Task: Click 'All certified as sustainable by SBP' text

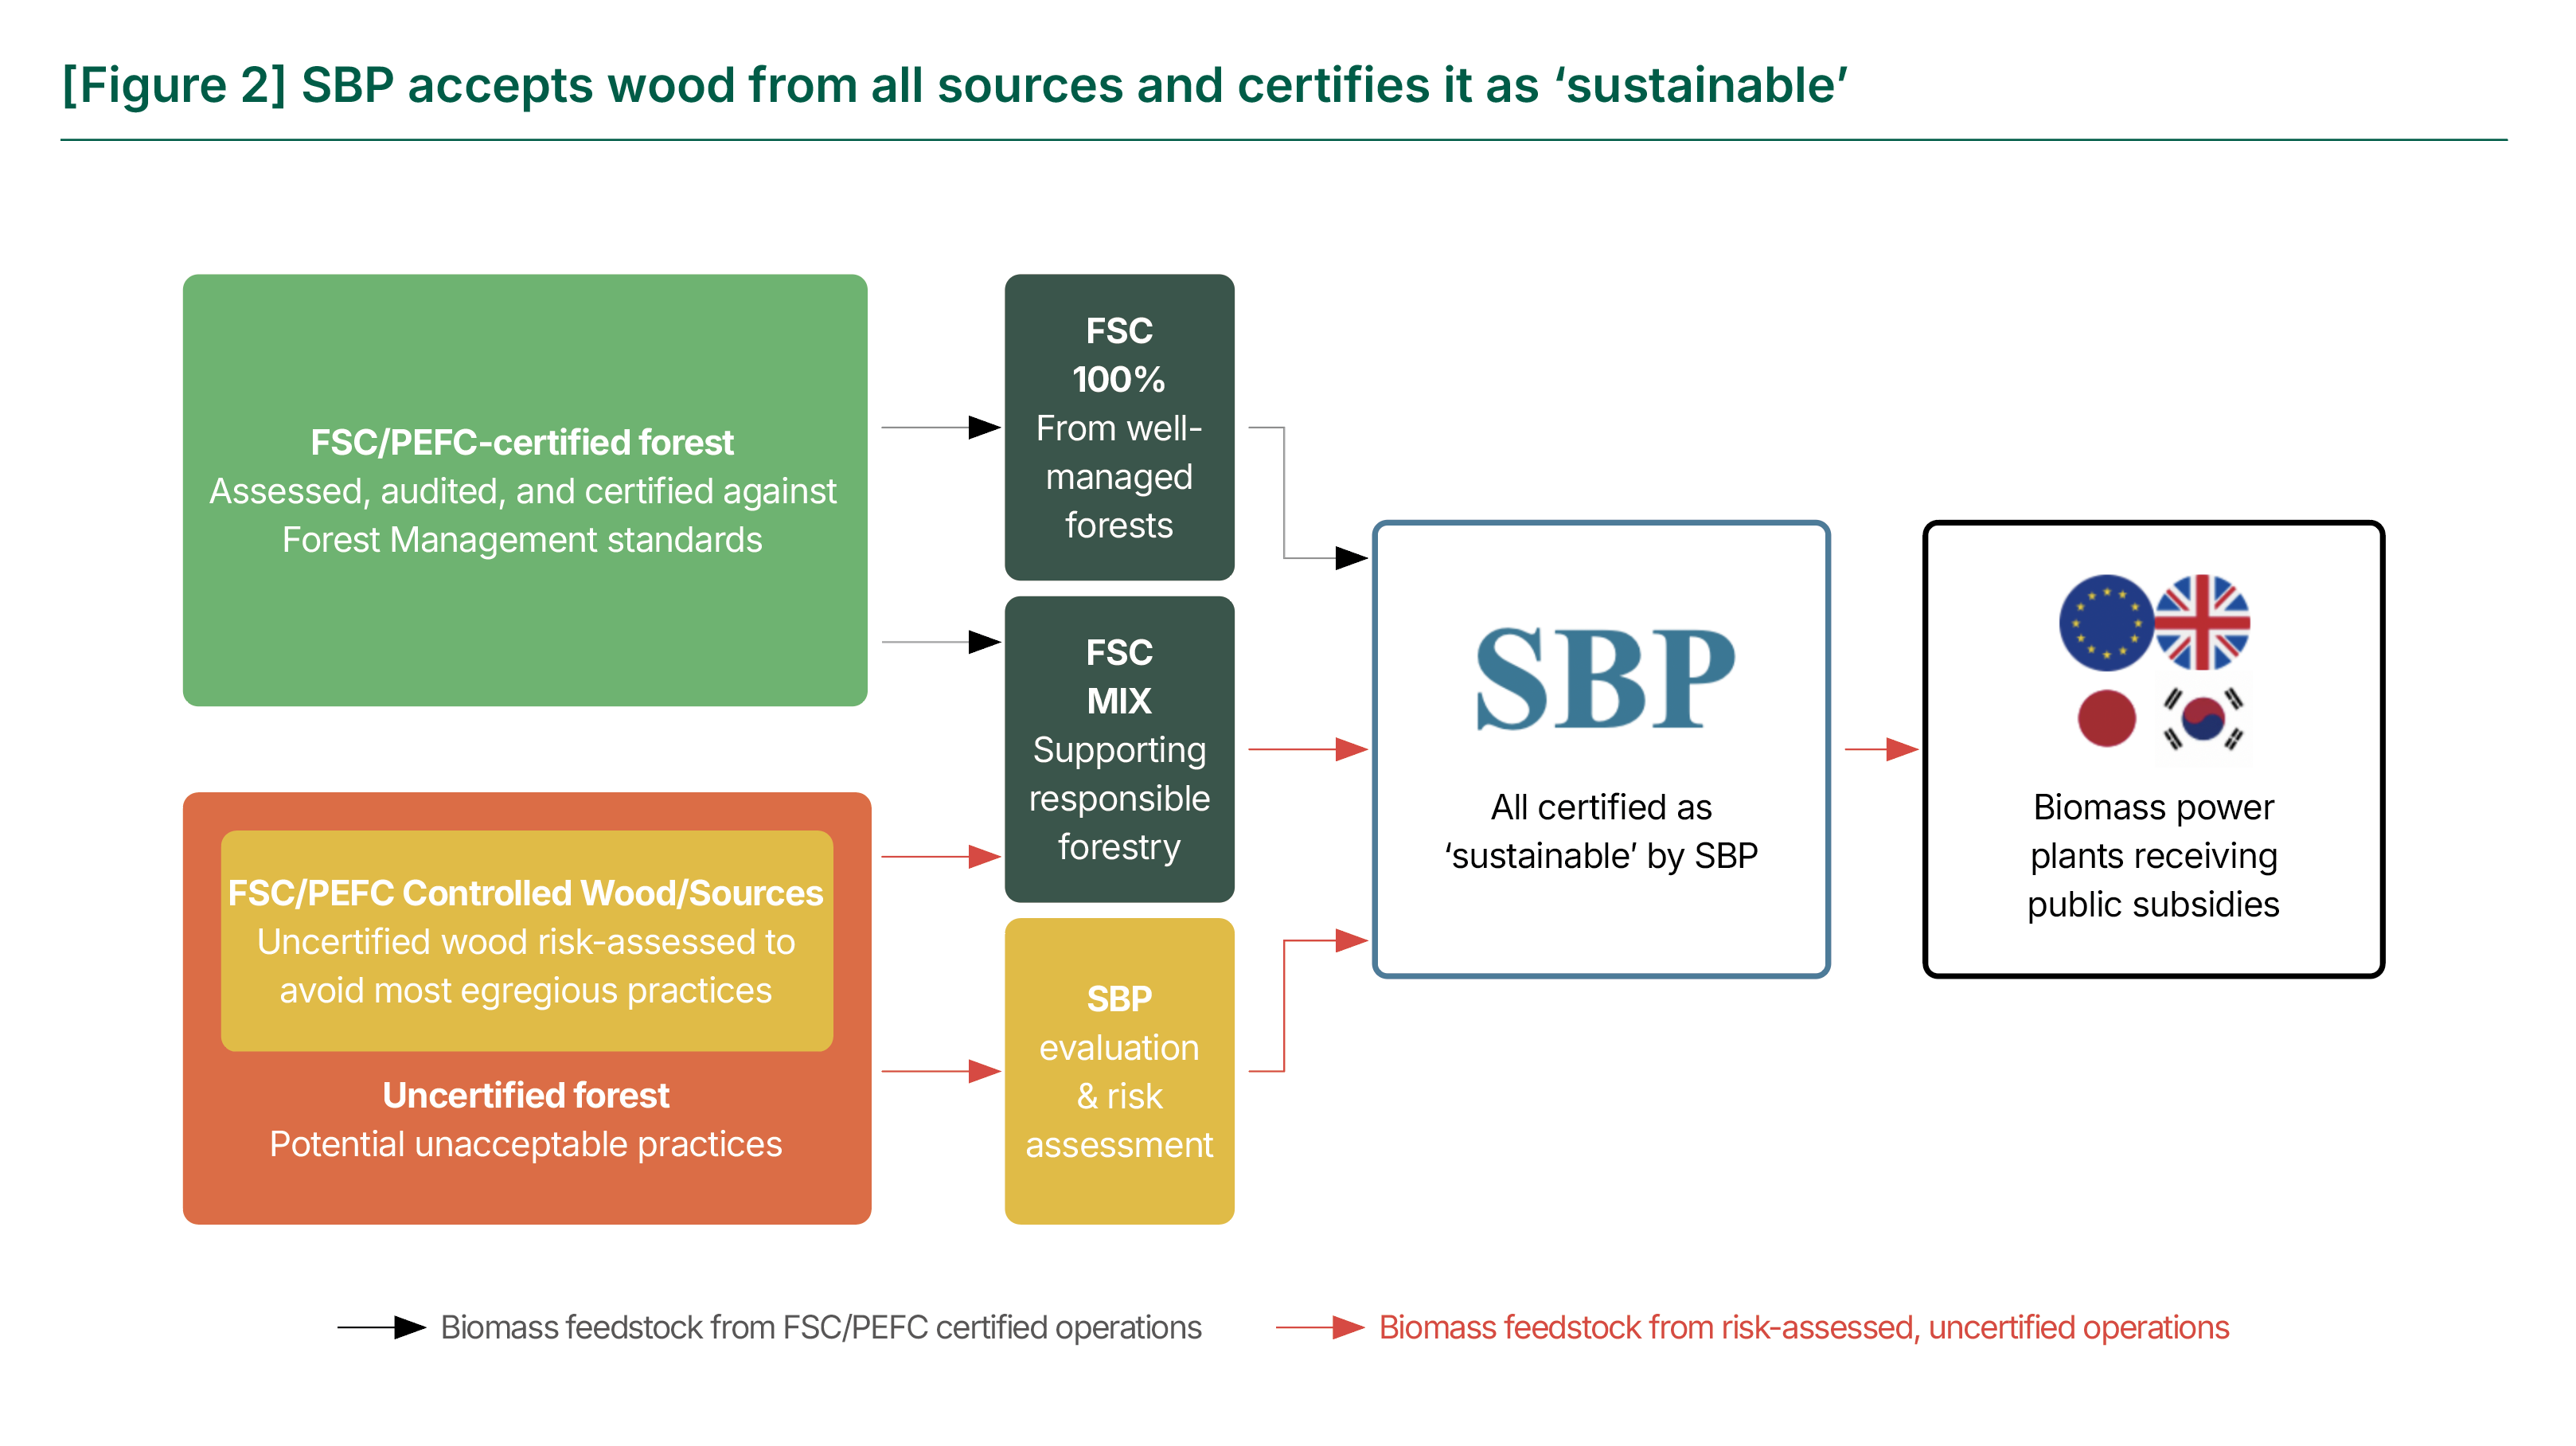Action: 1602,831
